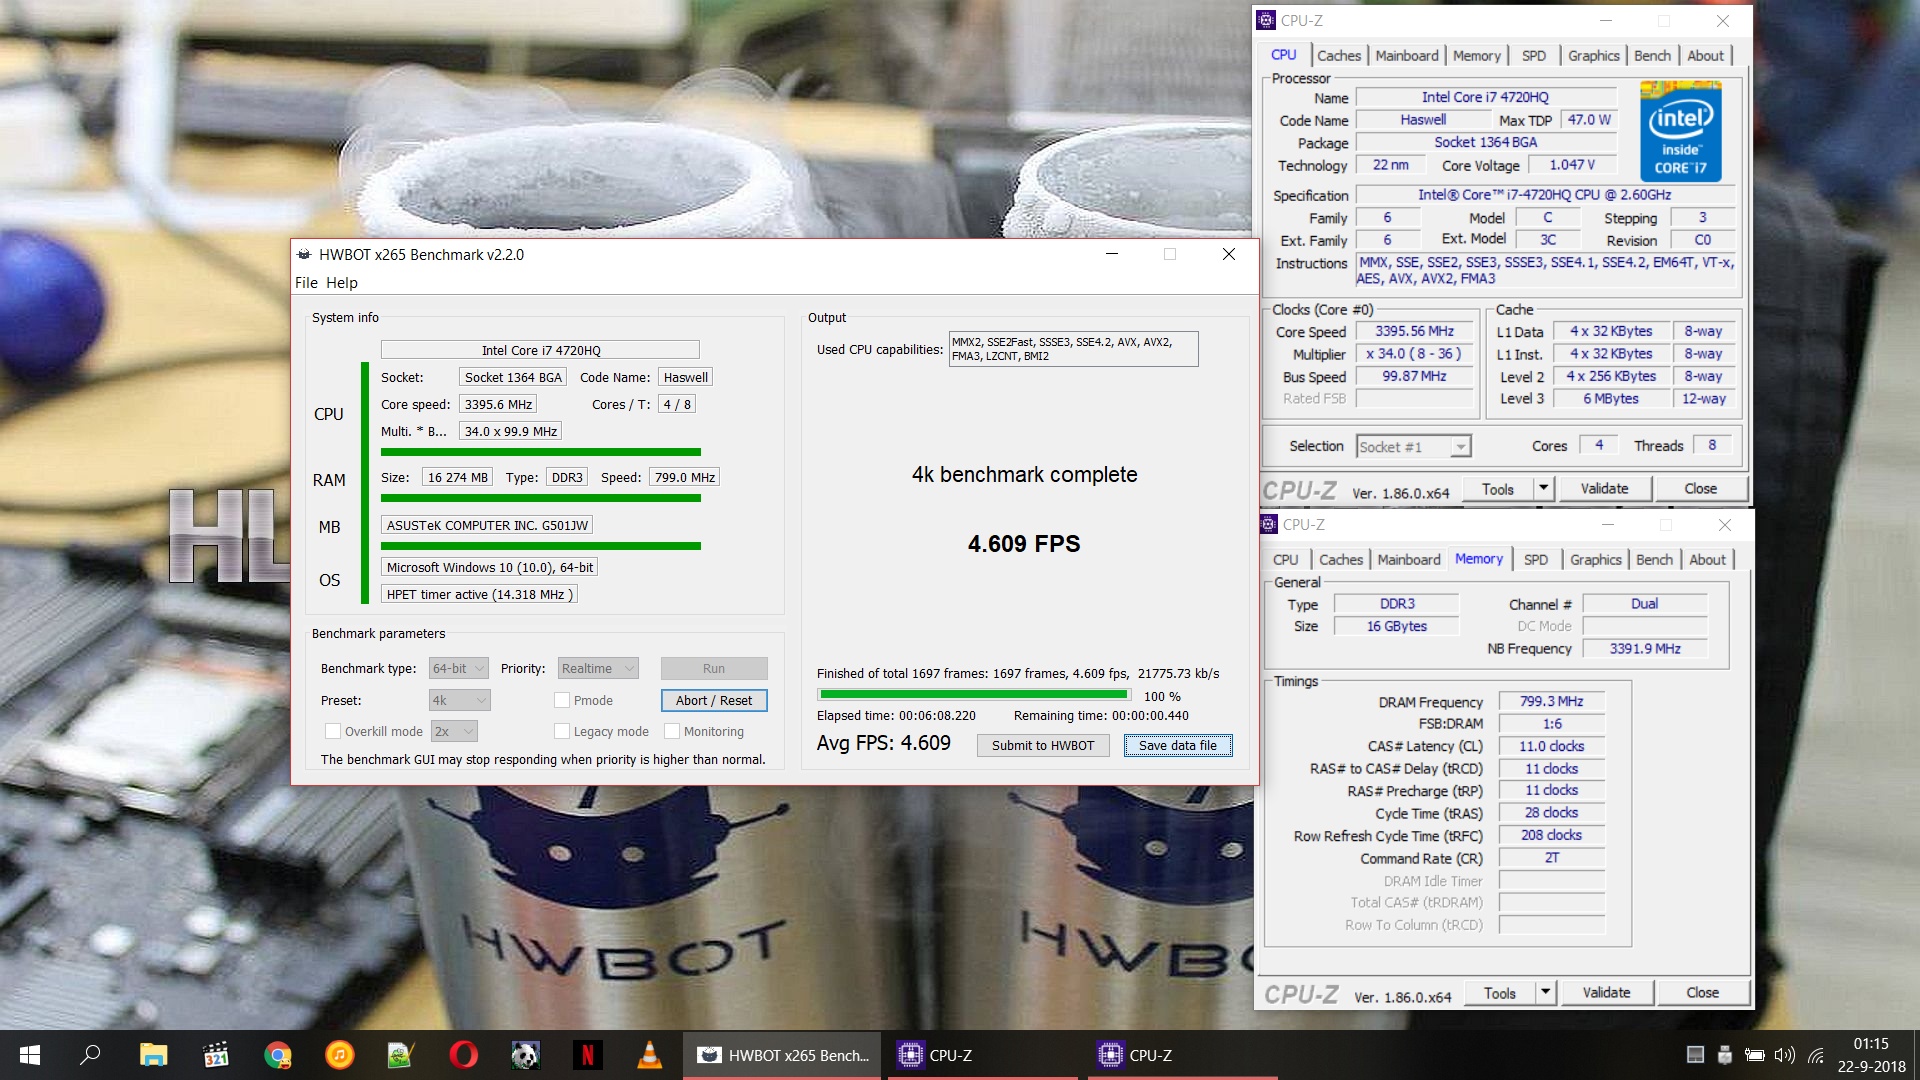Click Tools button in top CPU-Z
This screenshot has height=1080, width=1920.
pyautogui.click(x=1498, y=489)
